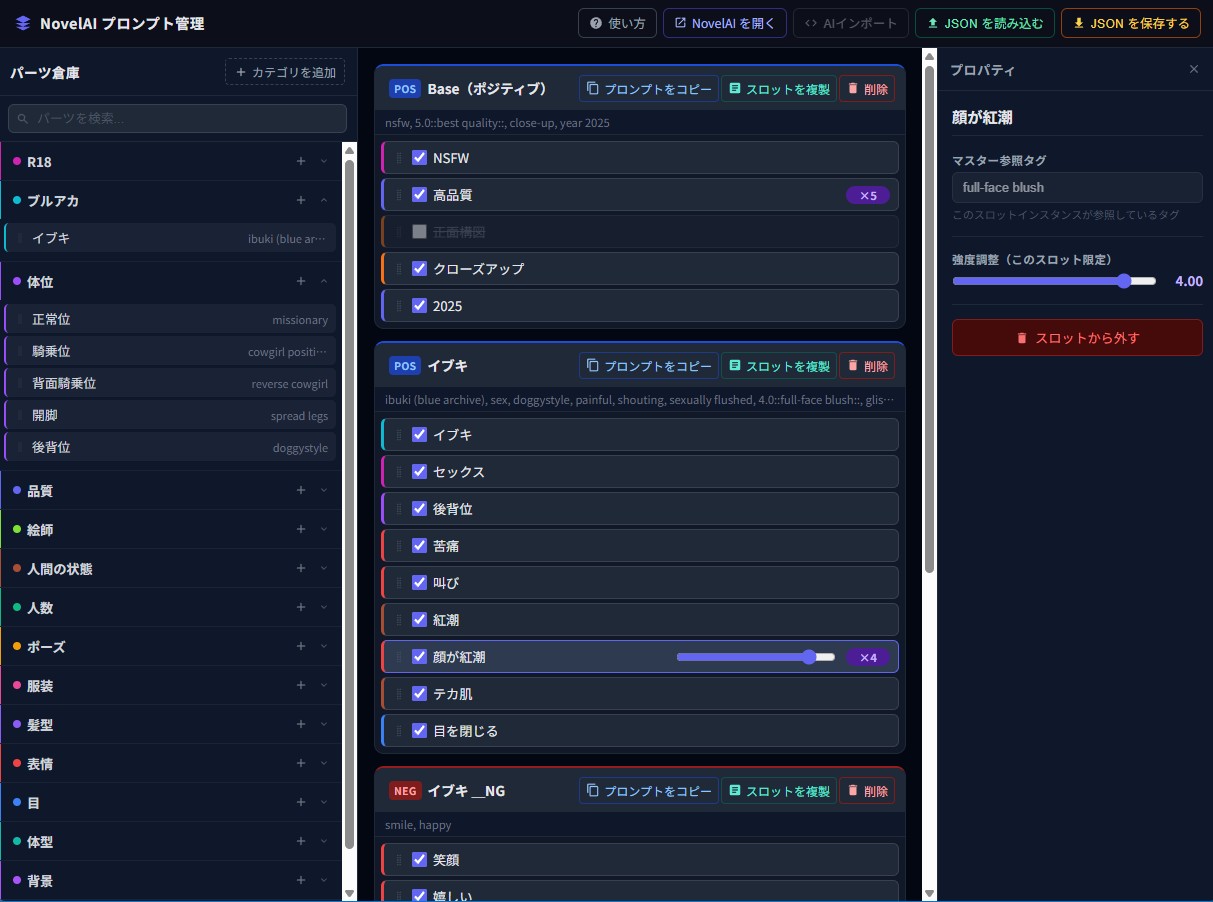
Task: Enable the 正面構図 checkbox
Action: point(420,231)
